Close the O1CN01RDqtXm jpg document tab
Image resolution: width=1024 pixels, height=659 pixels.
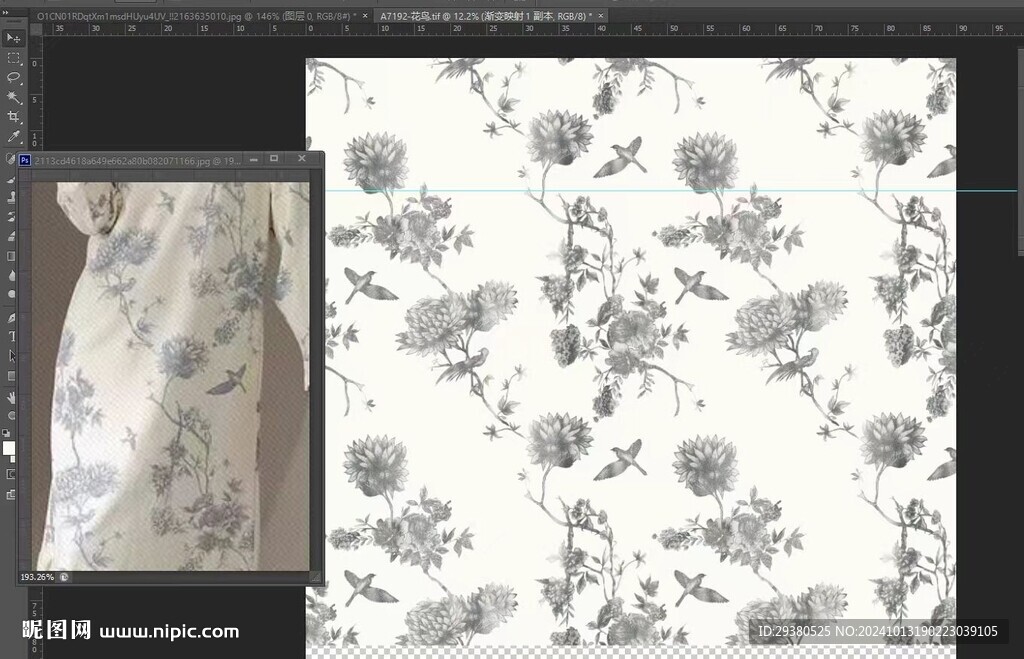(x=365, y=16)
